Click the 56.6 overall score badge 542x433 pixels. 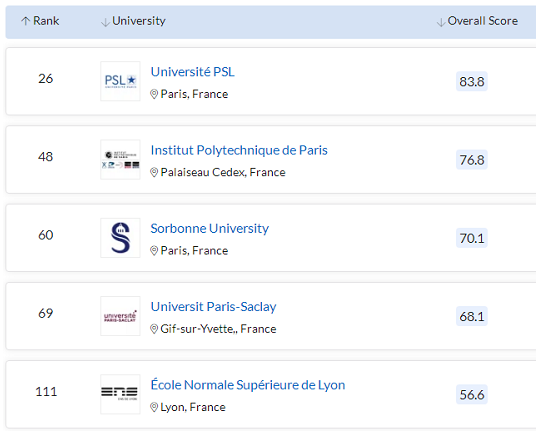click(472, 394)
